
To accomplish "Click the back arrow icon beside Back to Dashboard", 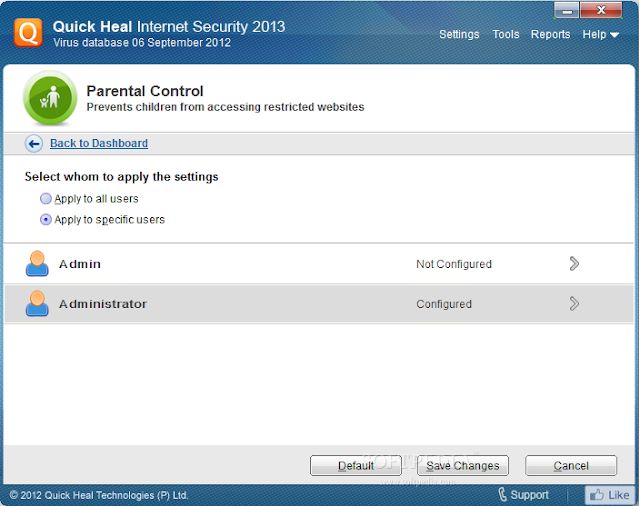I will 34,144.
